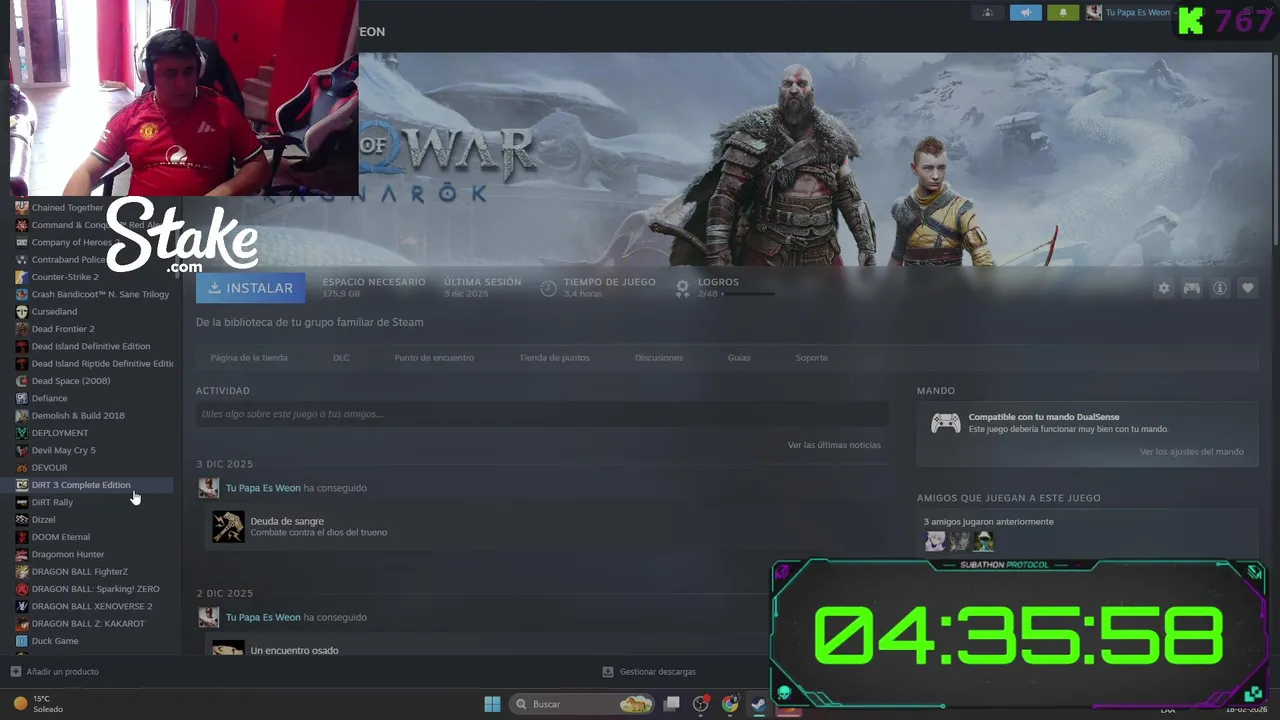This screenshot has width=1280, height=720.
Task: Click the plus icon next to Añadir un producto
Action: (x=15, y=671)
